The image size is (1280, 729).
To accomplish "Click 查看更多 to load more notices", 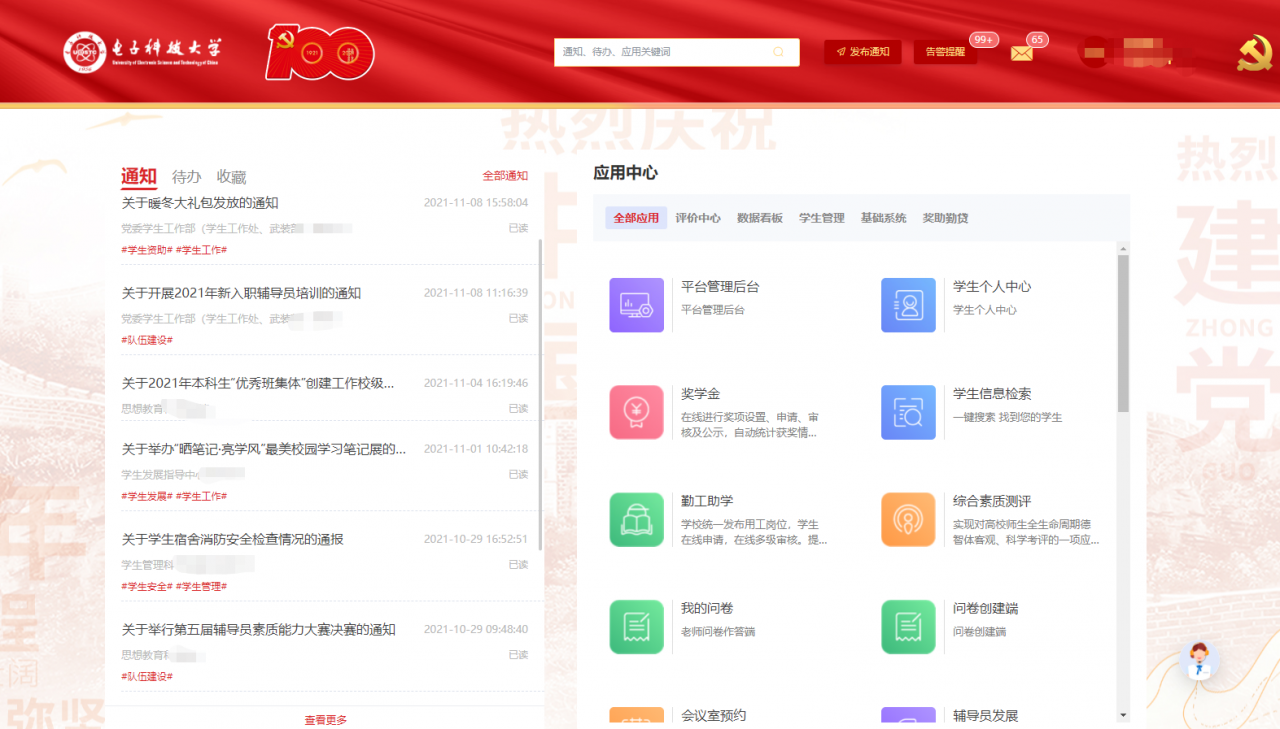I will point(326,720).
